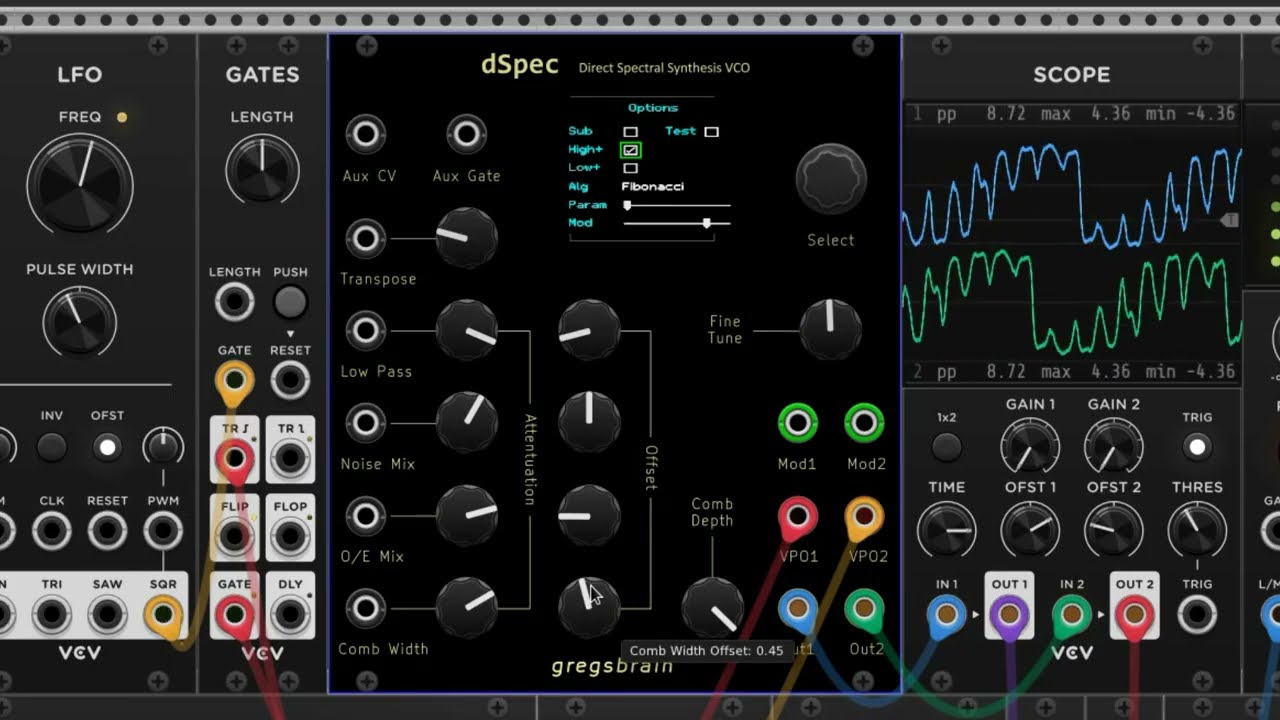The width and height of the screenshot is (1280, 720).
Task: Click the FLOP output jack on GATES
Action: (290, 537)
